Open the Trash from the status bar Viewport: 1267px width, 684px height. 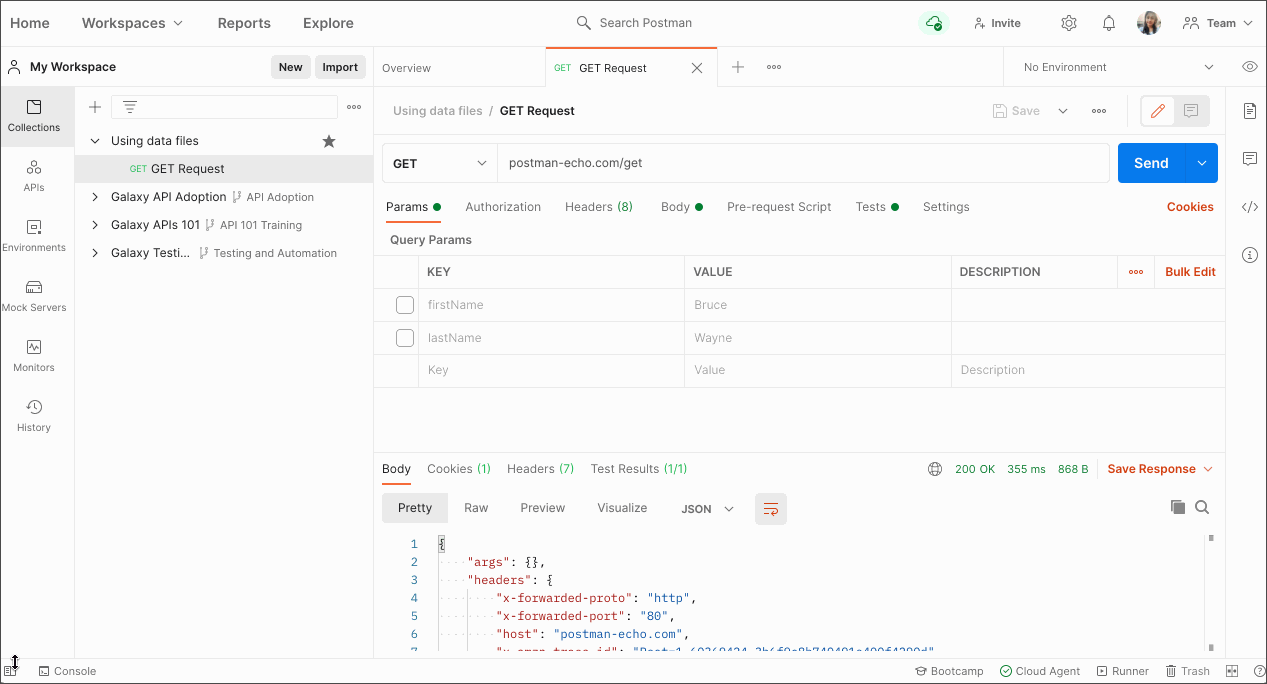pos(1187,671)
